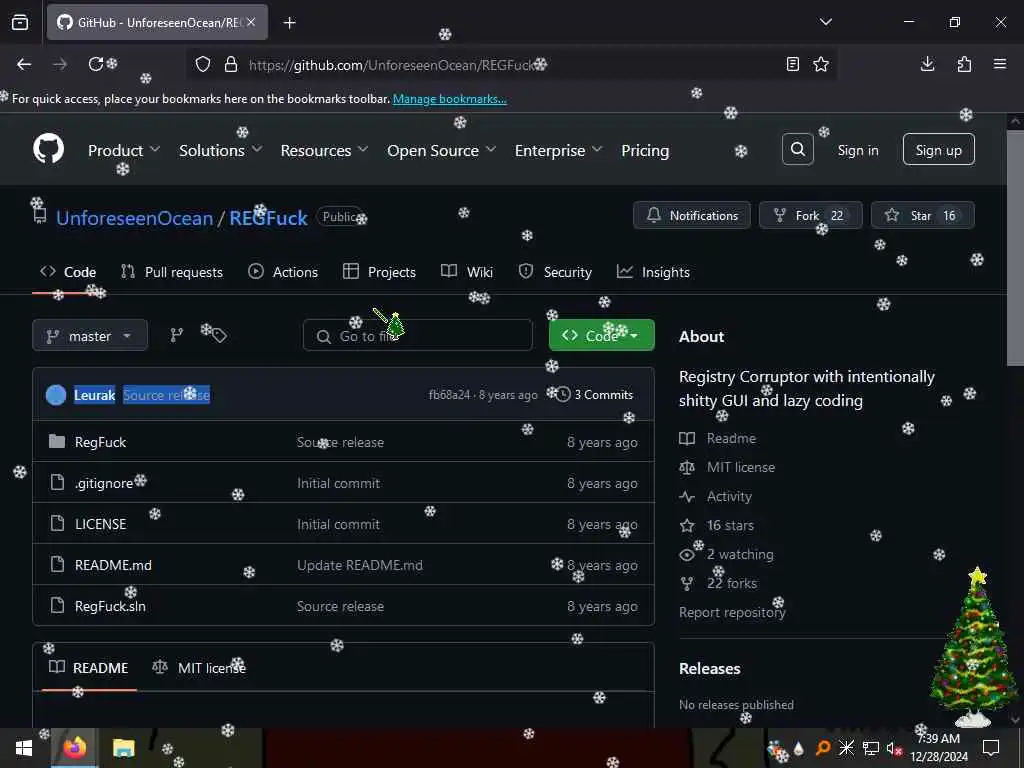The width and height of the screenshot is (1024, 768).
Task: Go to the Security tab
Action: 555,272
